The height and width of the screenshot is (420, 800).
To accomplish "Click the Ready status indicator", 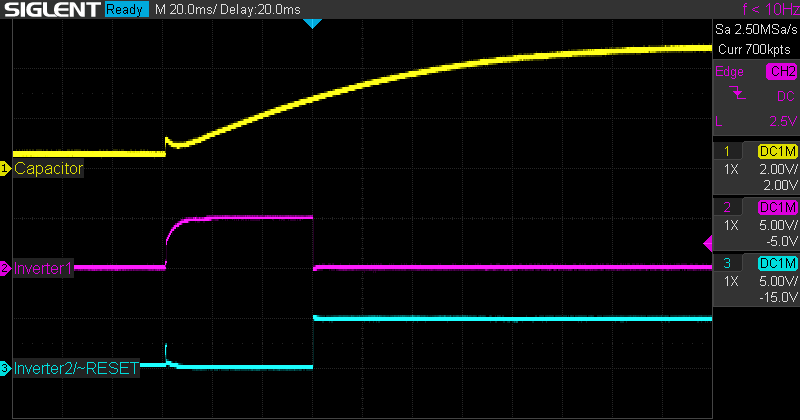I will click(x=125, y=10).
